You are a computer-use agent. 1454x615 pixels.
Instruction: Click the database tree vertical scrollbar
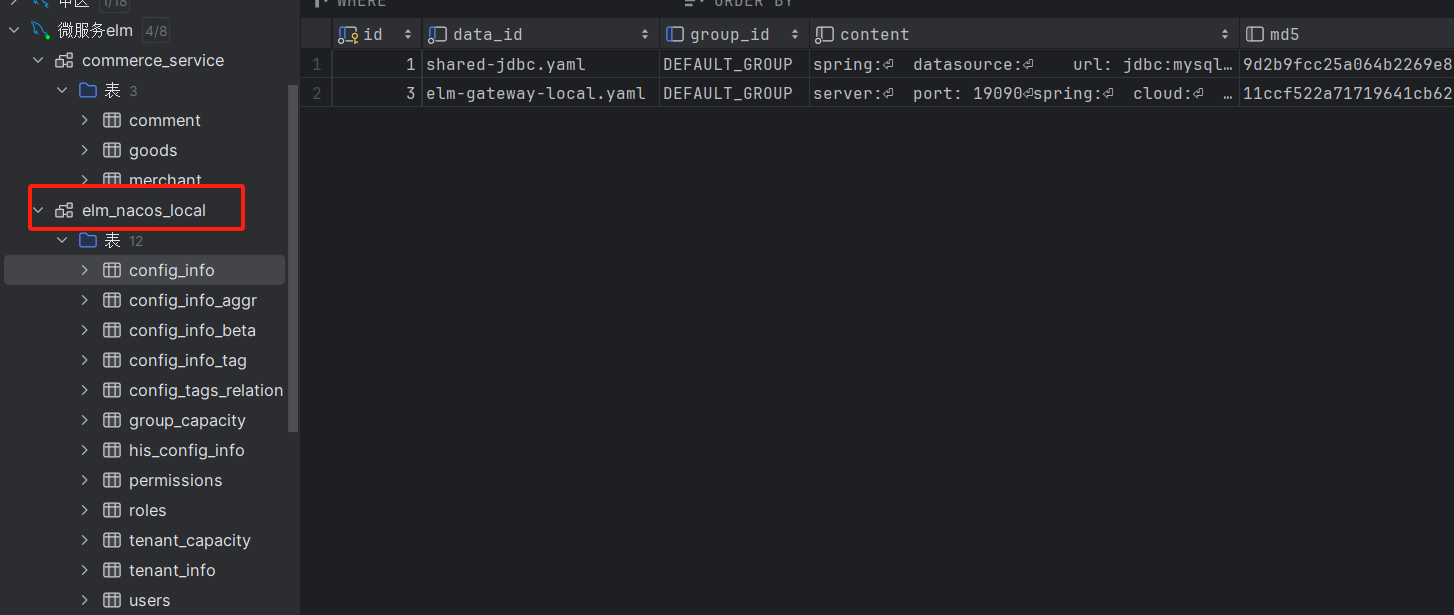pyautogui.click(x=293, y=258)
